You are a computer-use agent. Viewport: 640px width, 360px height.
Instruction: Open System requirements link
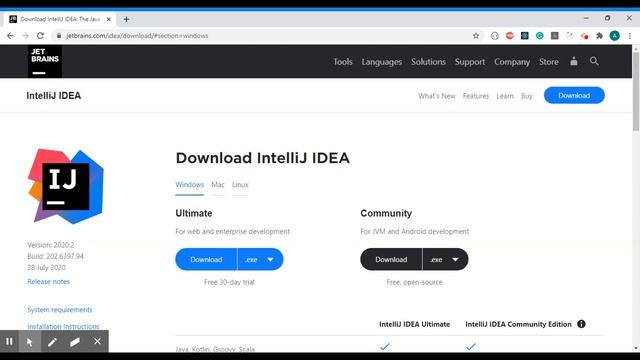60,310
